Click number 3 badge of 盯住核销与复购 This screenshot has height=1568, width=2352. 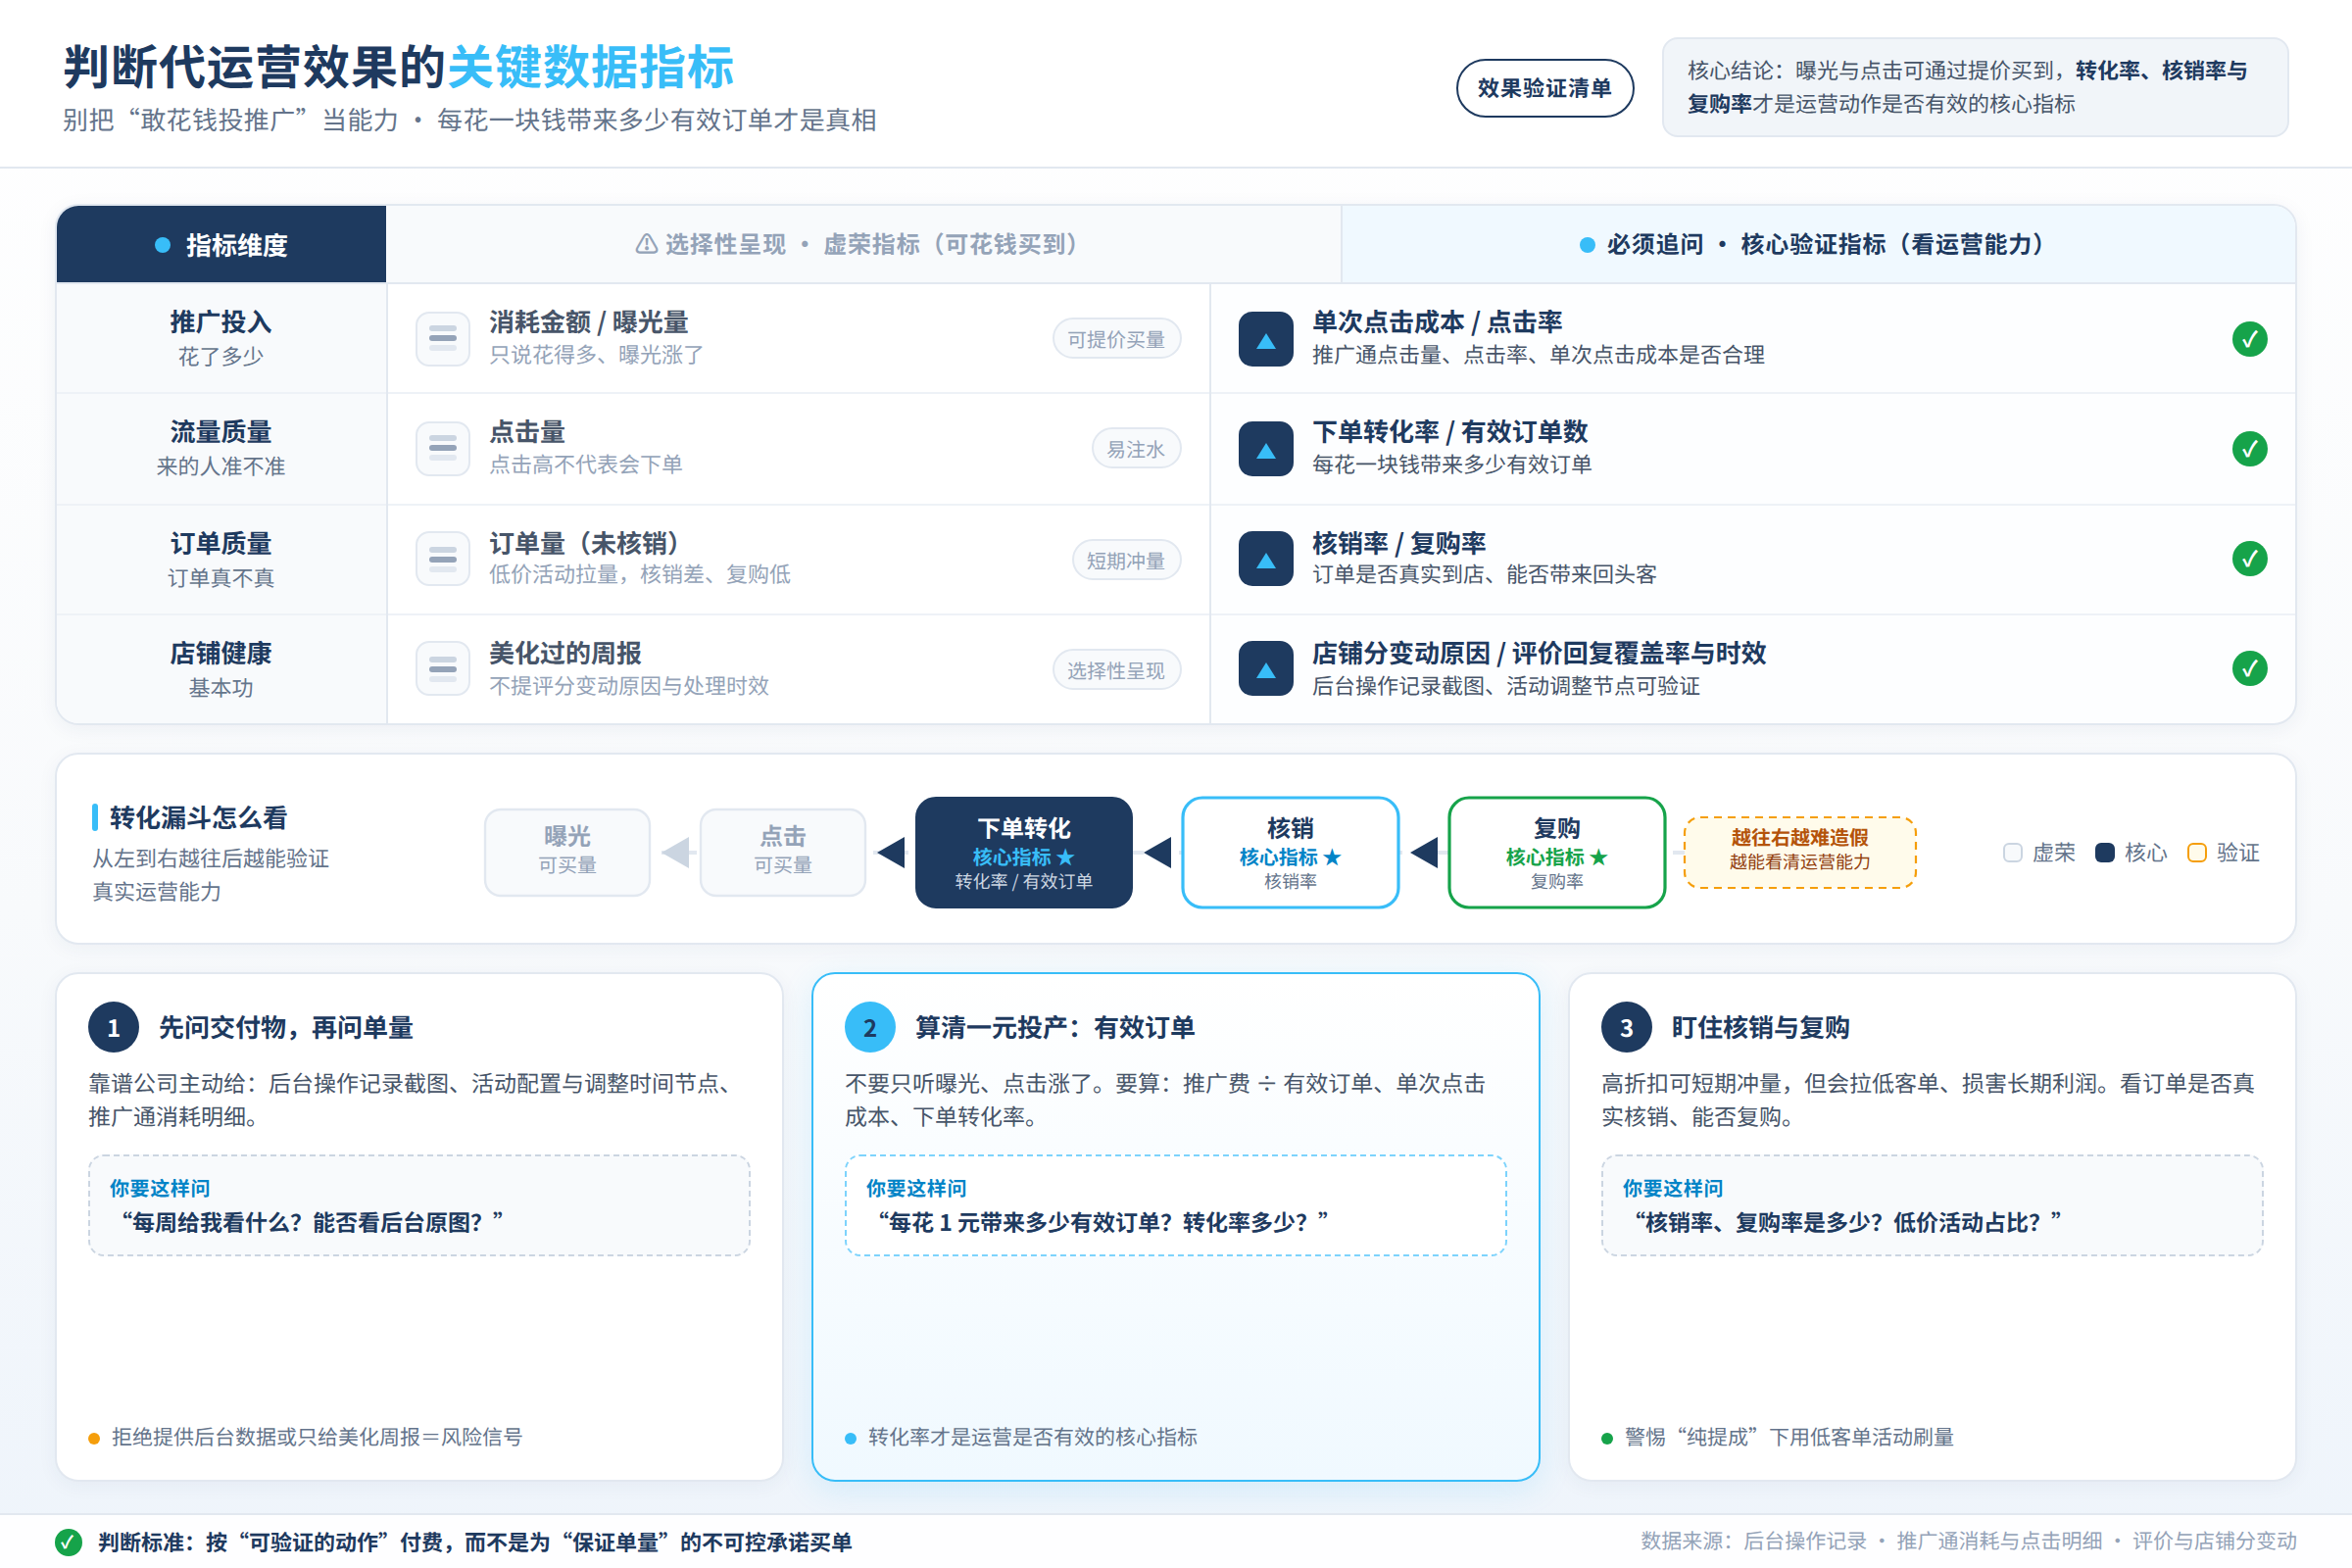[x=1627, y=1027]
